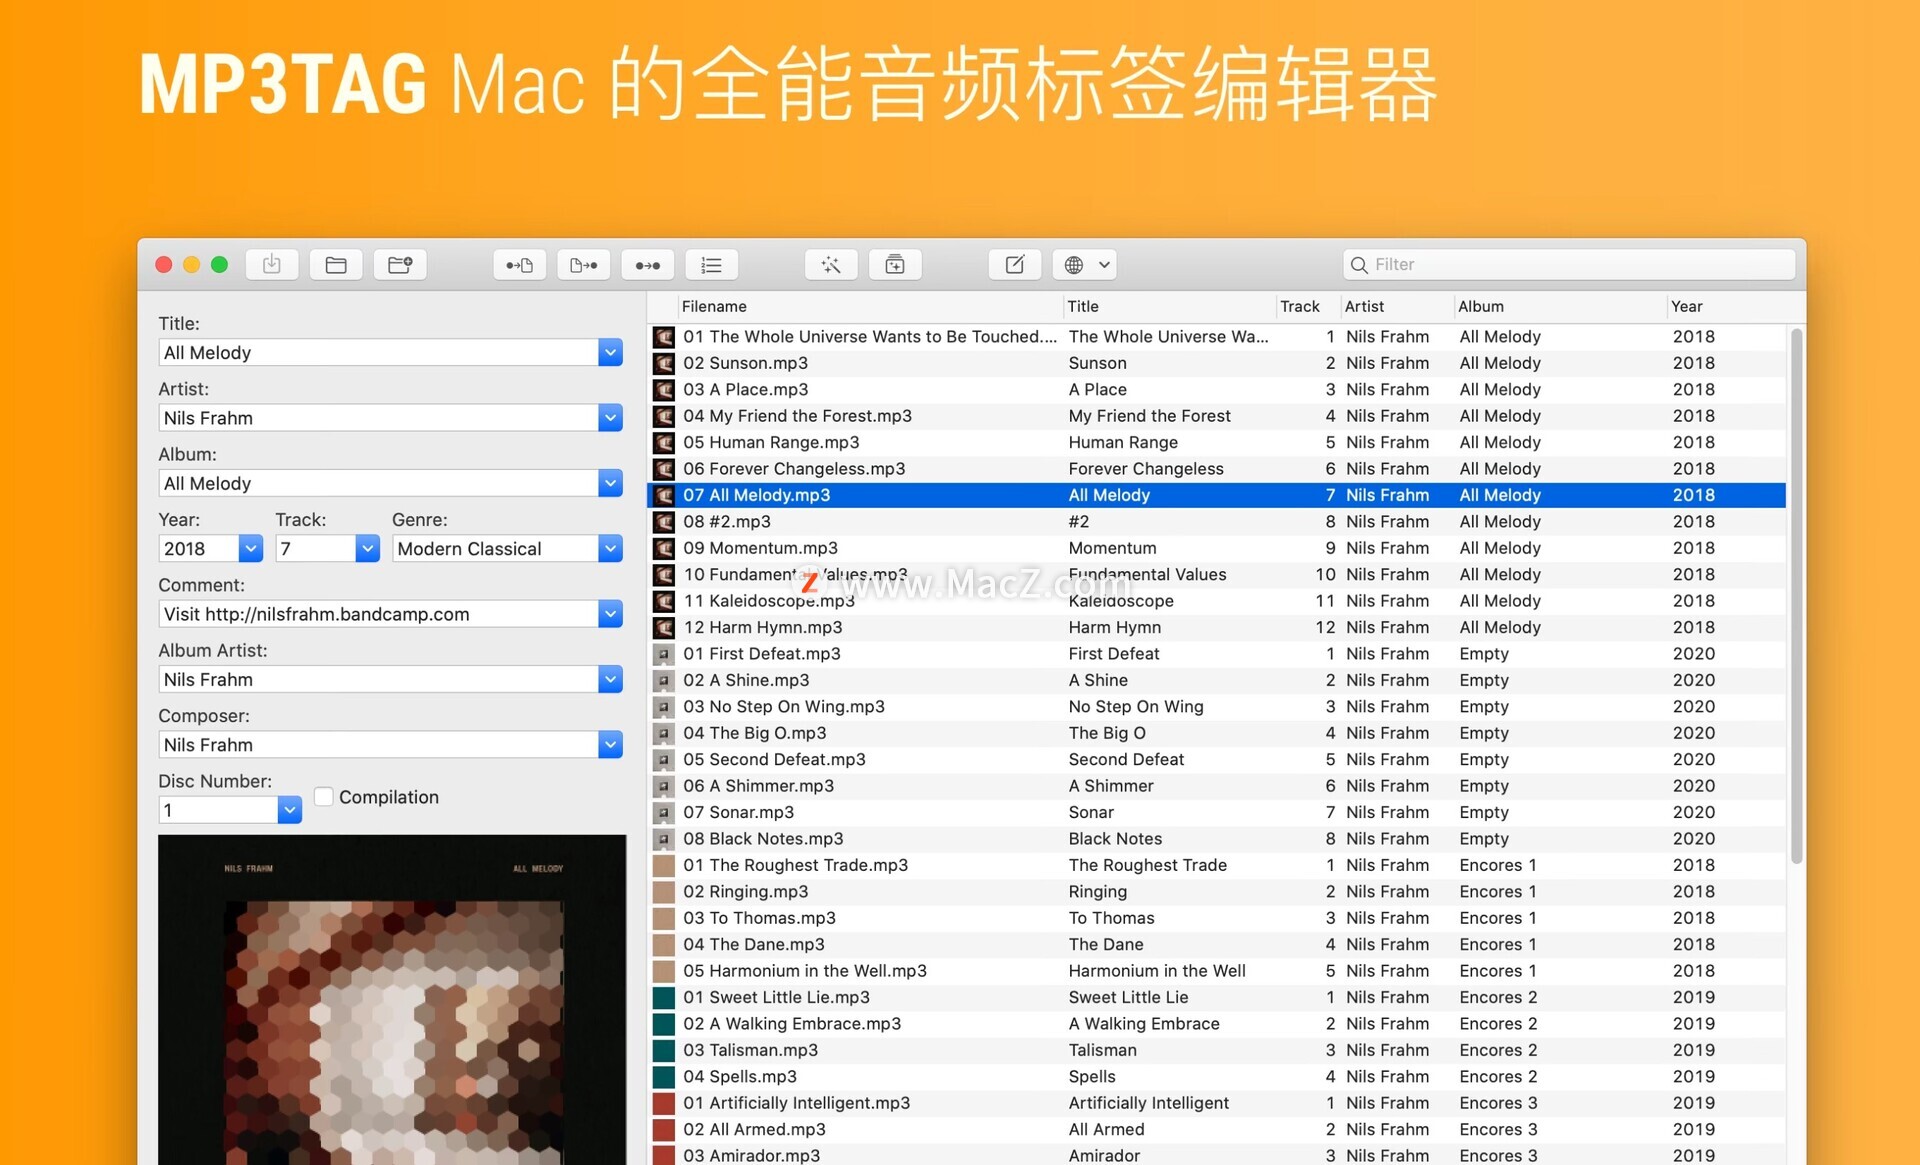Click the globe tag sources icon
This screenshot has width=1920, height=1165.
click(x=1074, y=265)
